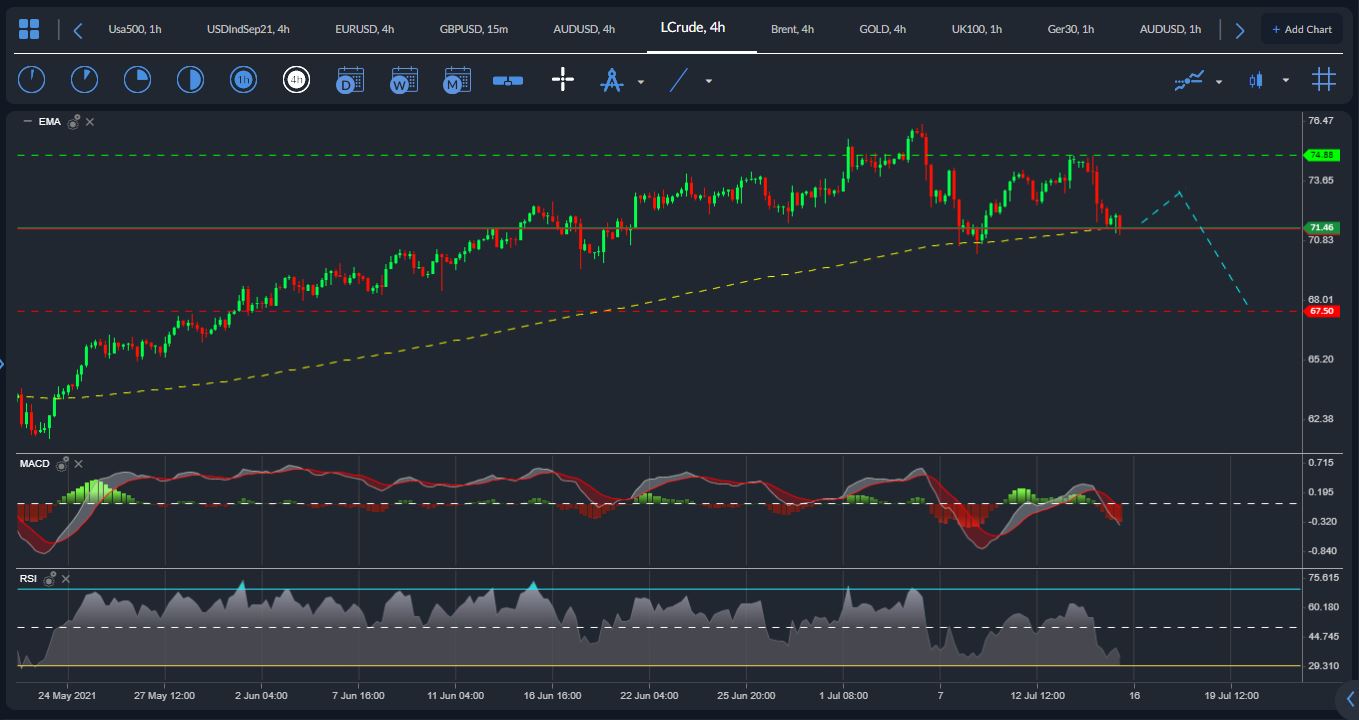This screenshot has width=1359, height=720.
Task: Click the Add Chart button
Action: click(1301, 29)
